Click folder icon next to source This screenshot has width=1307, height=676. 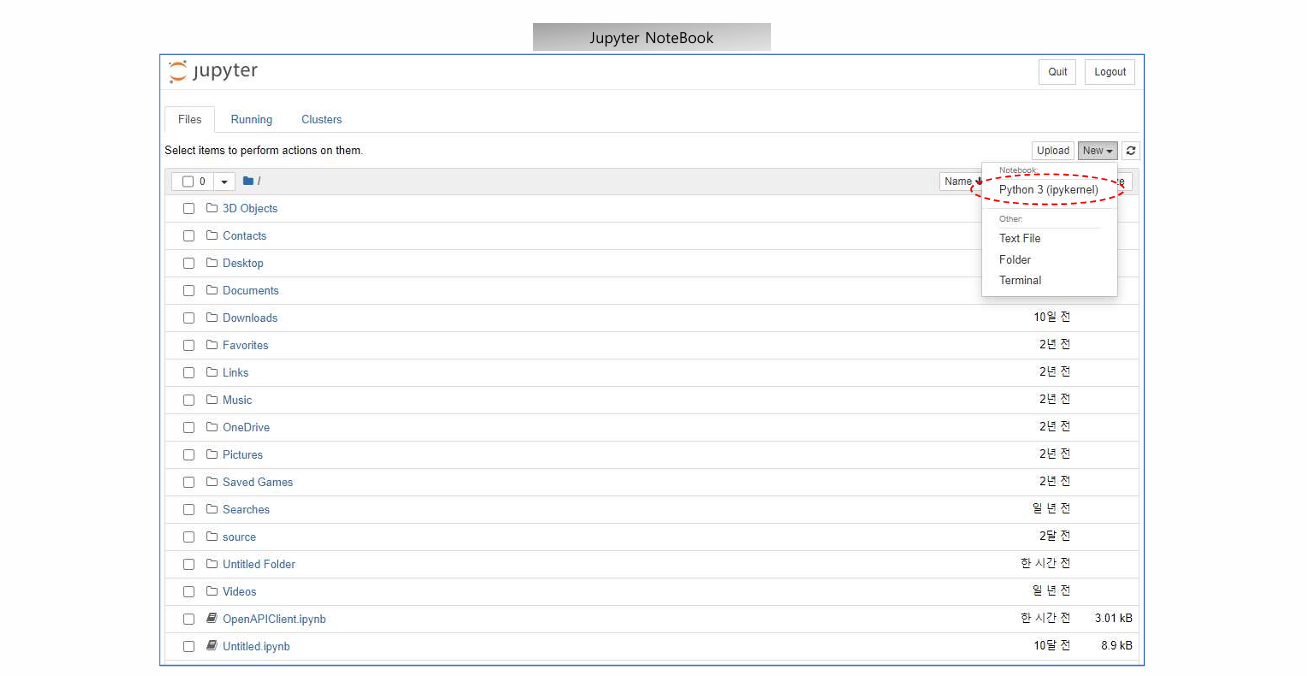[212, 537]
